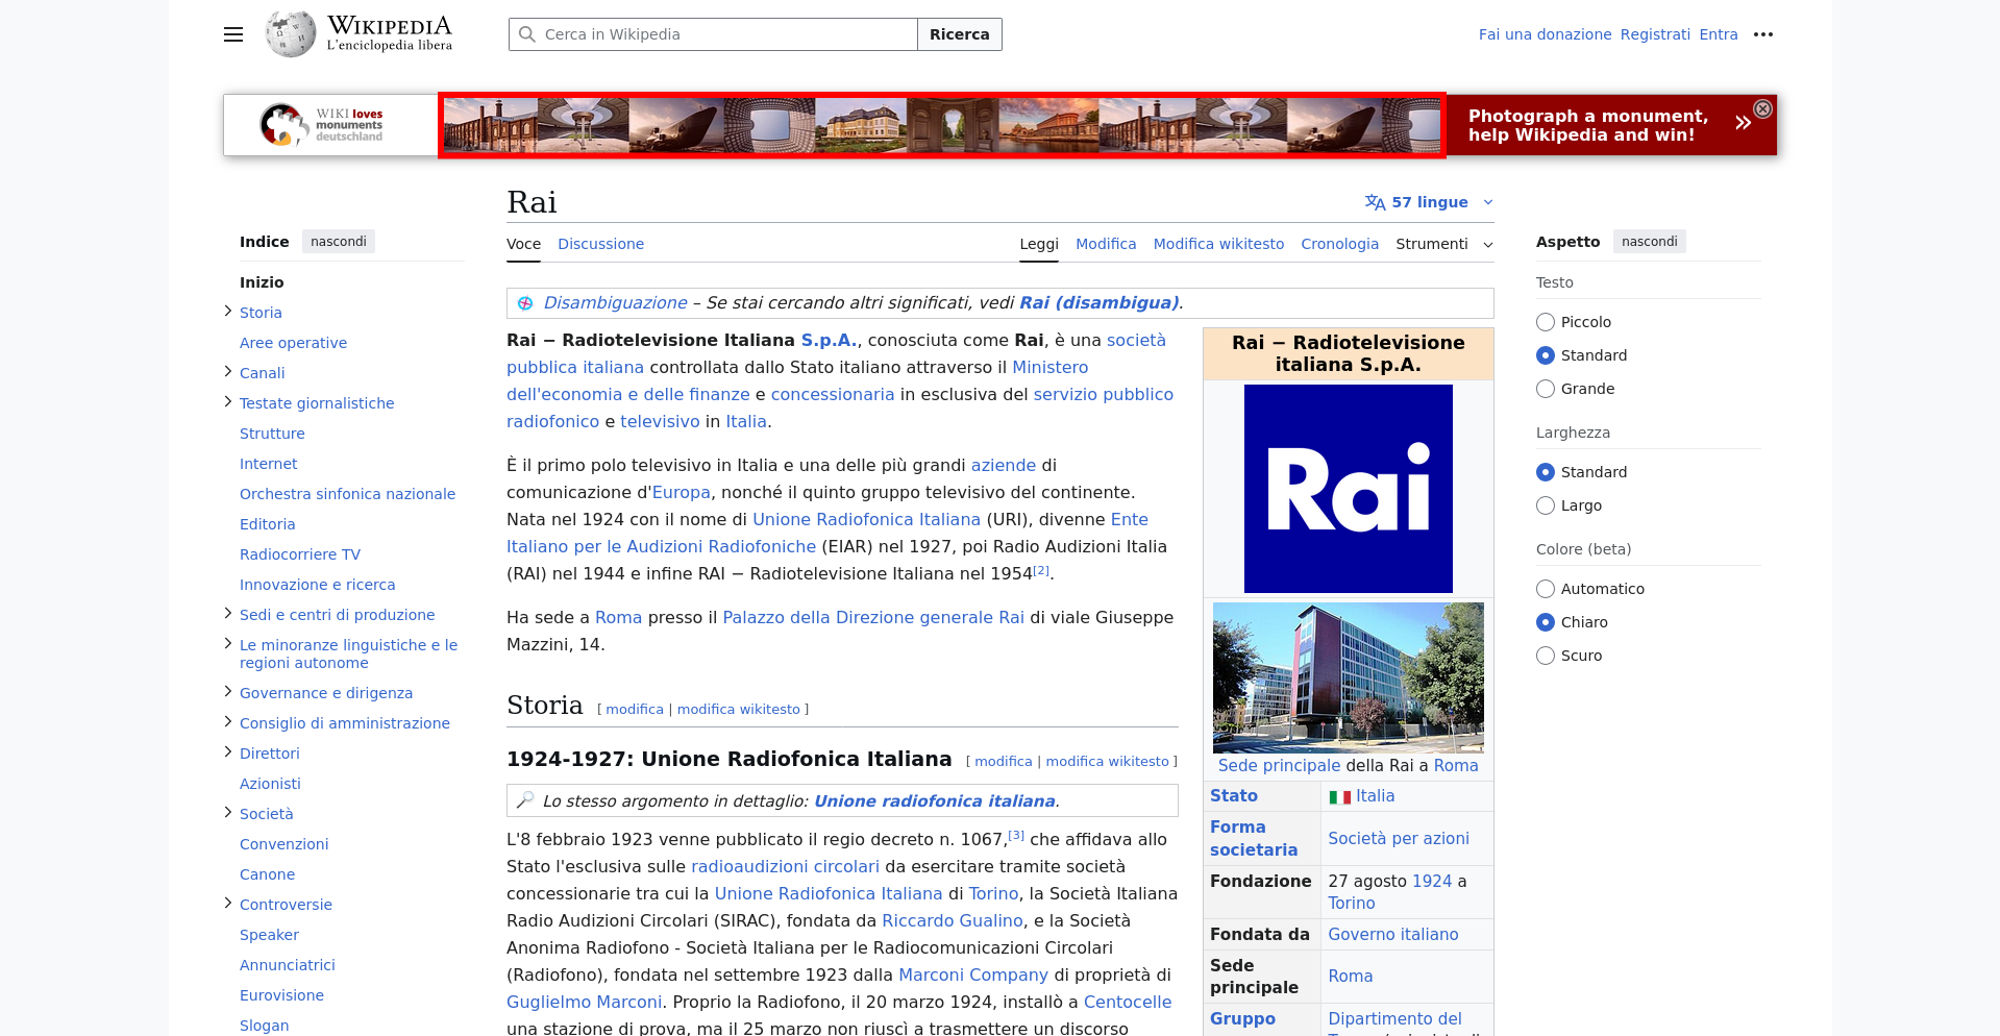Select Scuro color mode
2000x1036 pixels.
pyautogui.click(x=1545, y=656)
